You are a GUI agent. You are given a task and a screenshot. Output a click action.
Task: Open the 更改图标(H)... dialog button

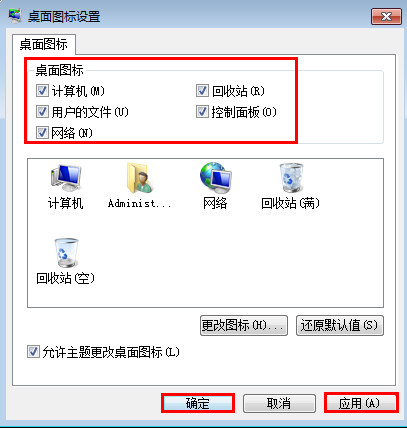pos(244,325)
